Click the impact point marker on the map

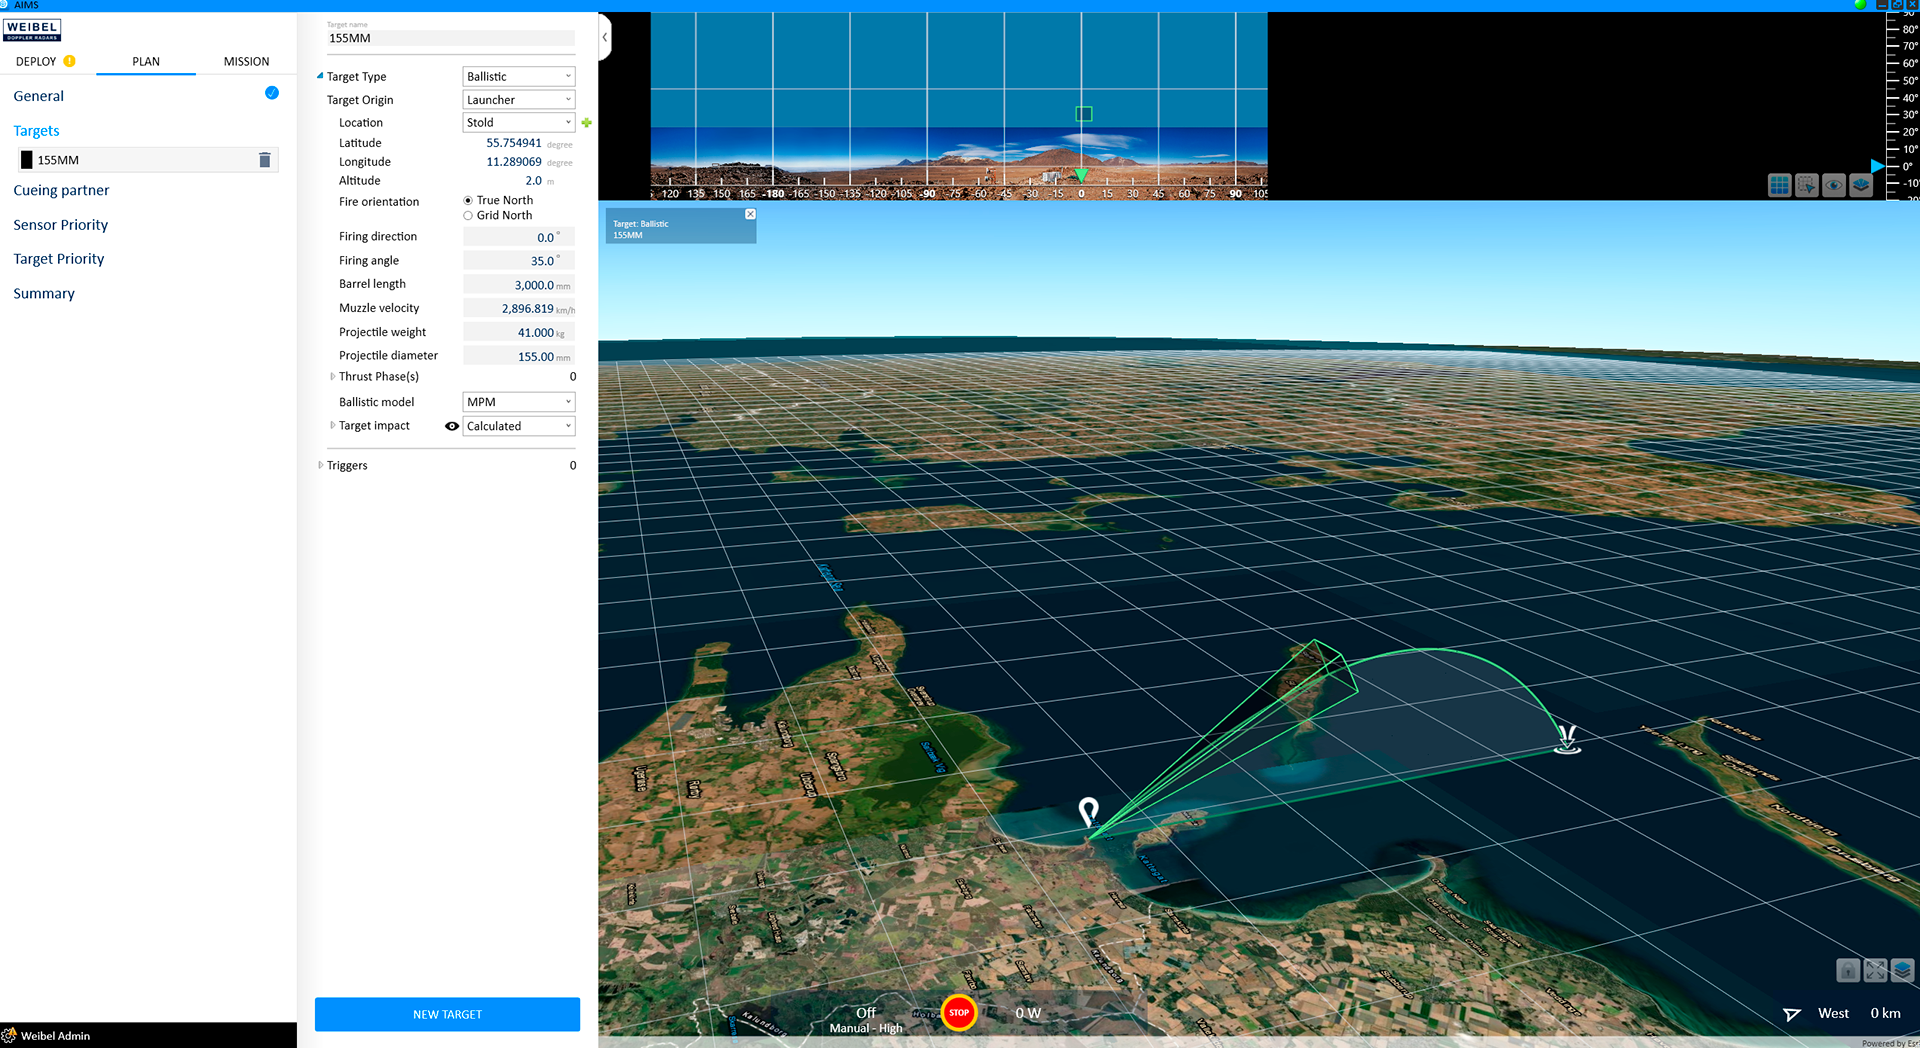pyautogui.click(x=1567, y=739)
